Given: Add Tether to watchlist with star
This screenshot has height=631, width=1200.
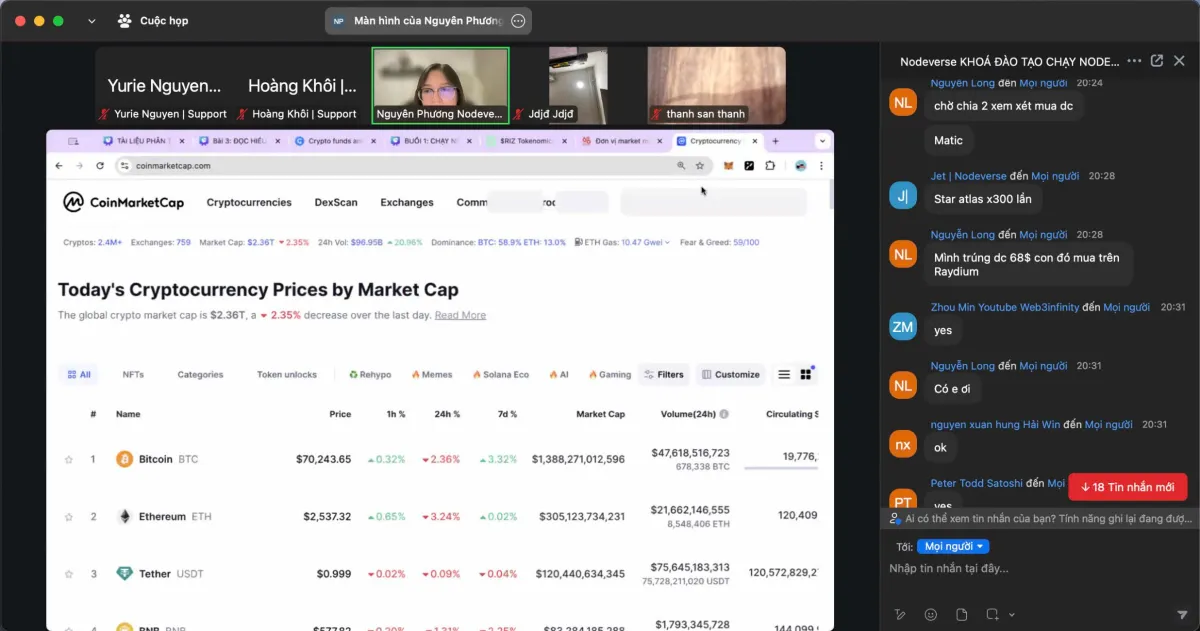Looking at the screenshot, I should [x=69, y=574].
